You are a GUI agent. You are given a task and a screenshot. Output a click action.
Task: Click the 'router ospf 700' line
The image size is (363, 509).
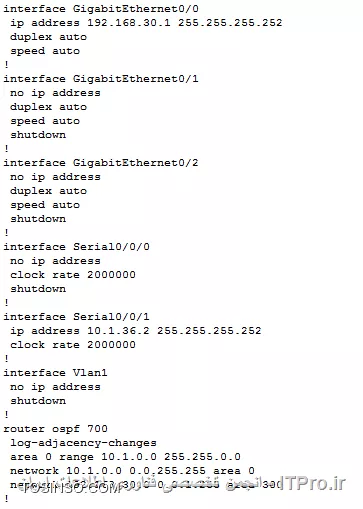click(x=55, y=429)
